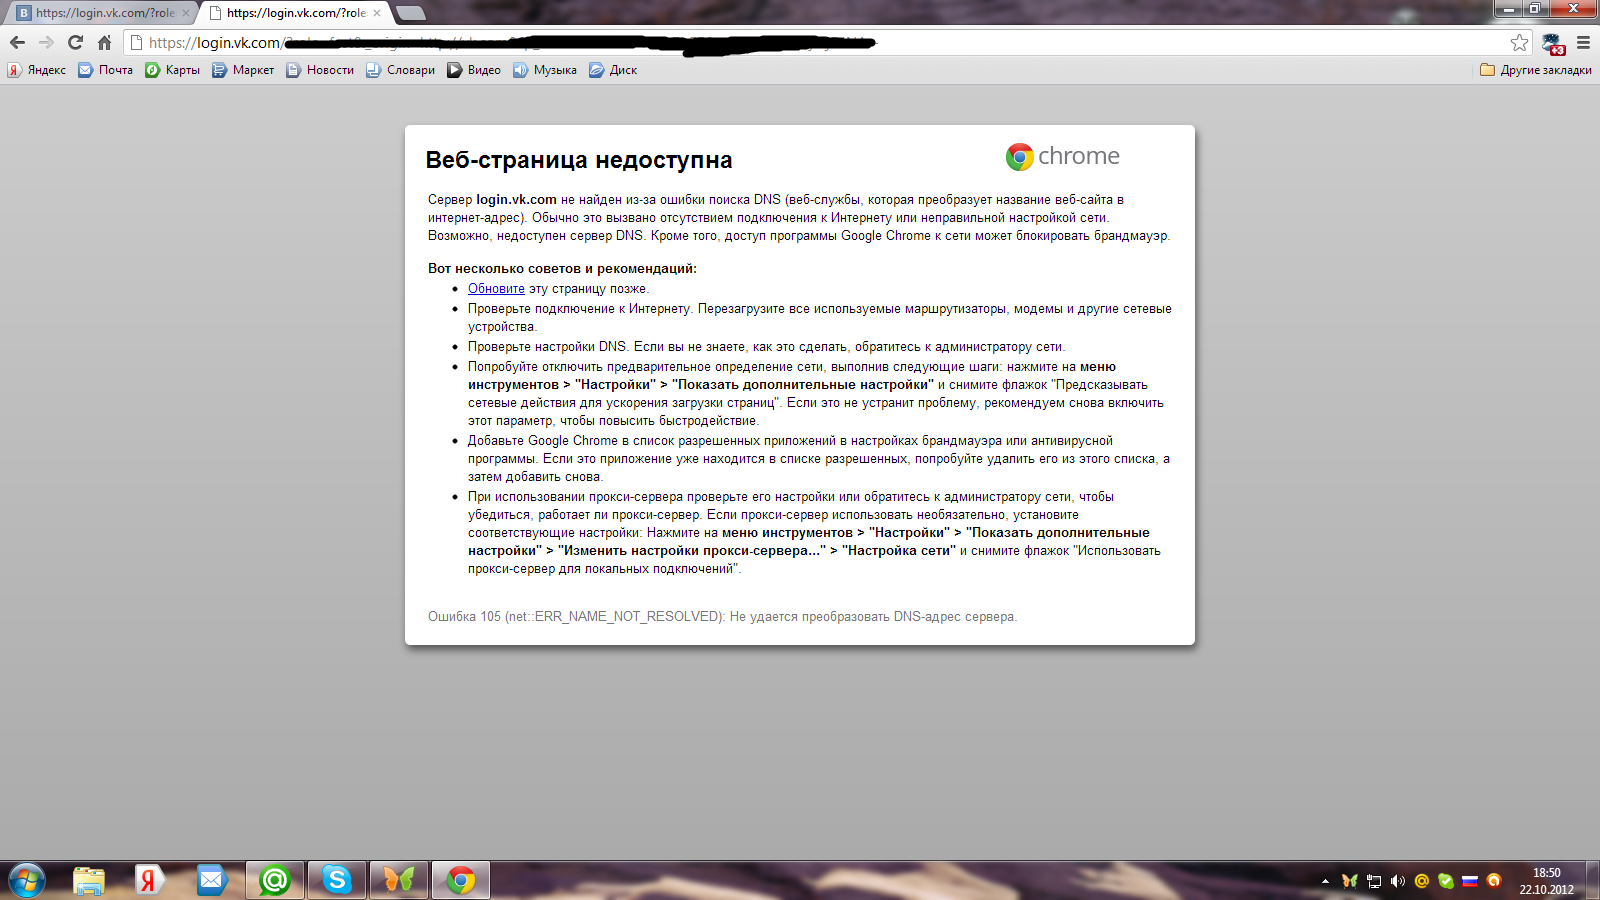Open the Chrome hamburger menu
The height and width of the screenshot is (900, 1600).
tap(1583, 42)
